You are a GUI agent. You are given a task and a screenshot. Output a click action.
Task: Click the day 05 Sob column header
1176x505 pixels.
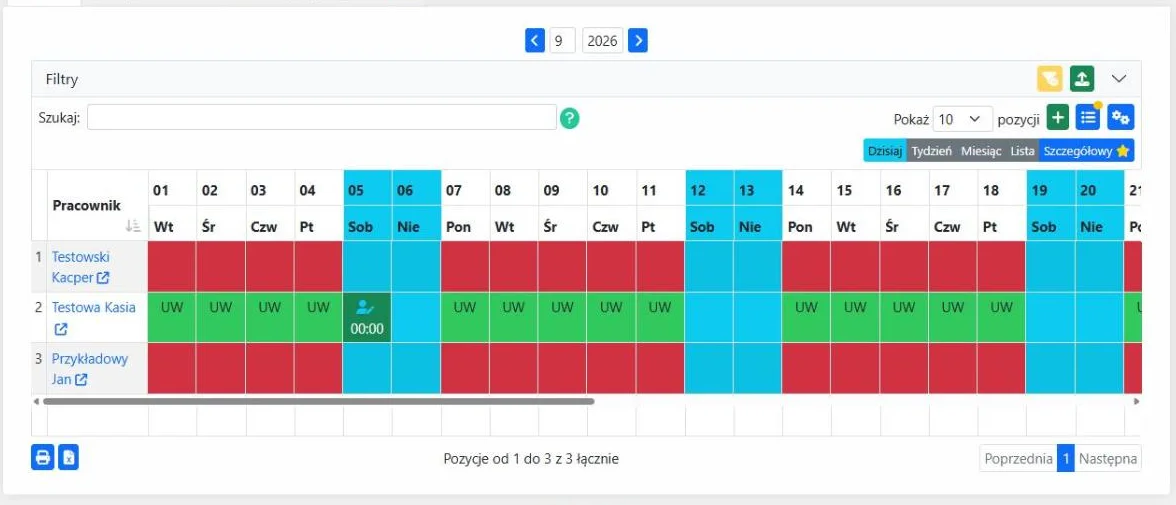[x=368, y=206]
